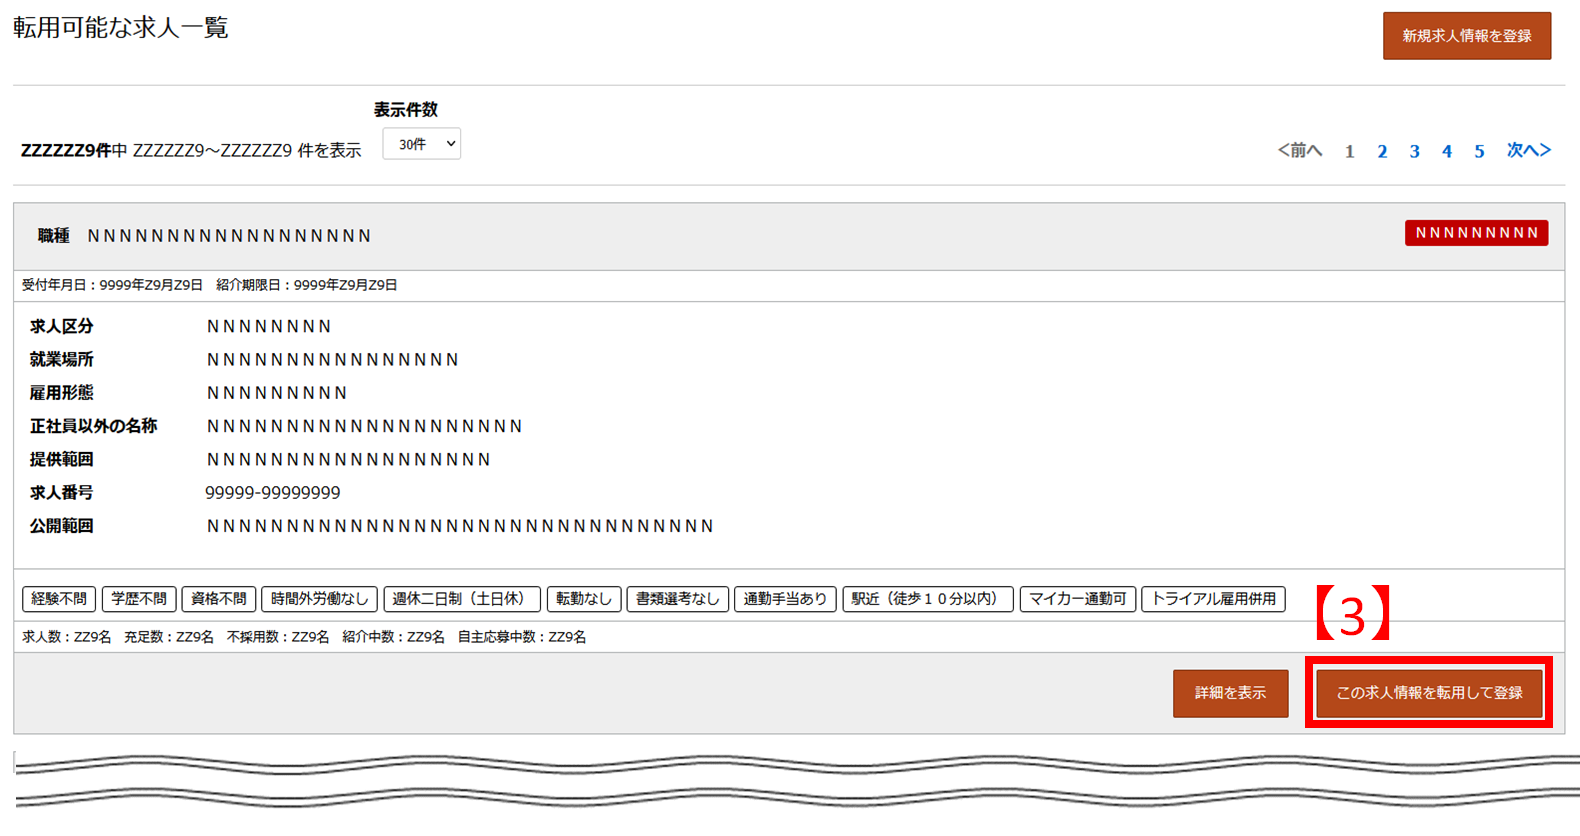Click the 受付年月日 date text

click(112, 285)
